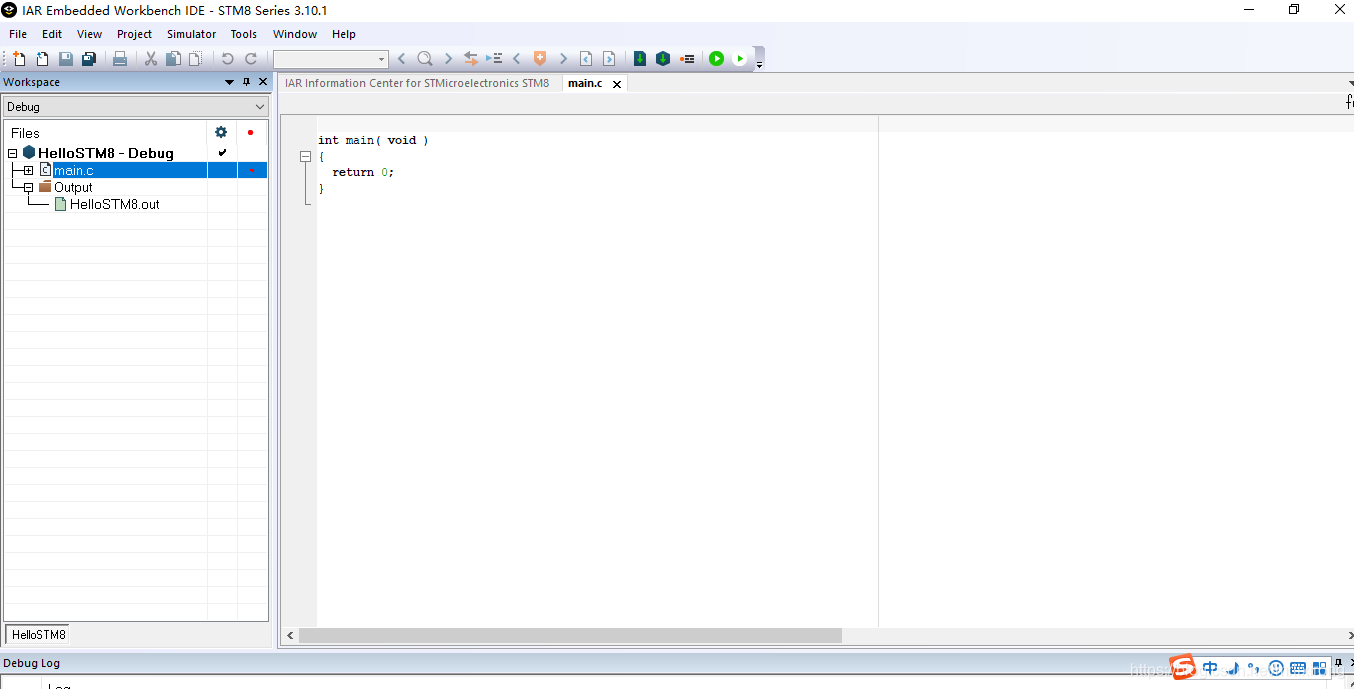Screen dimensions: 1354x689
Task: Click the Copy toolbar icon
Action: (173, 59)
